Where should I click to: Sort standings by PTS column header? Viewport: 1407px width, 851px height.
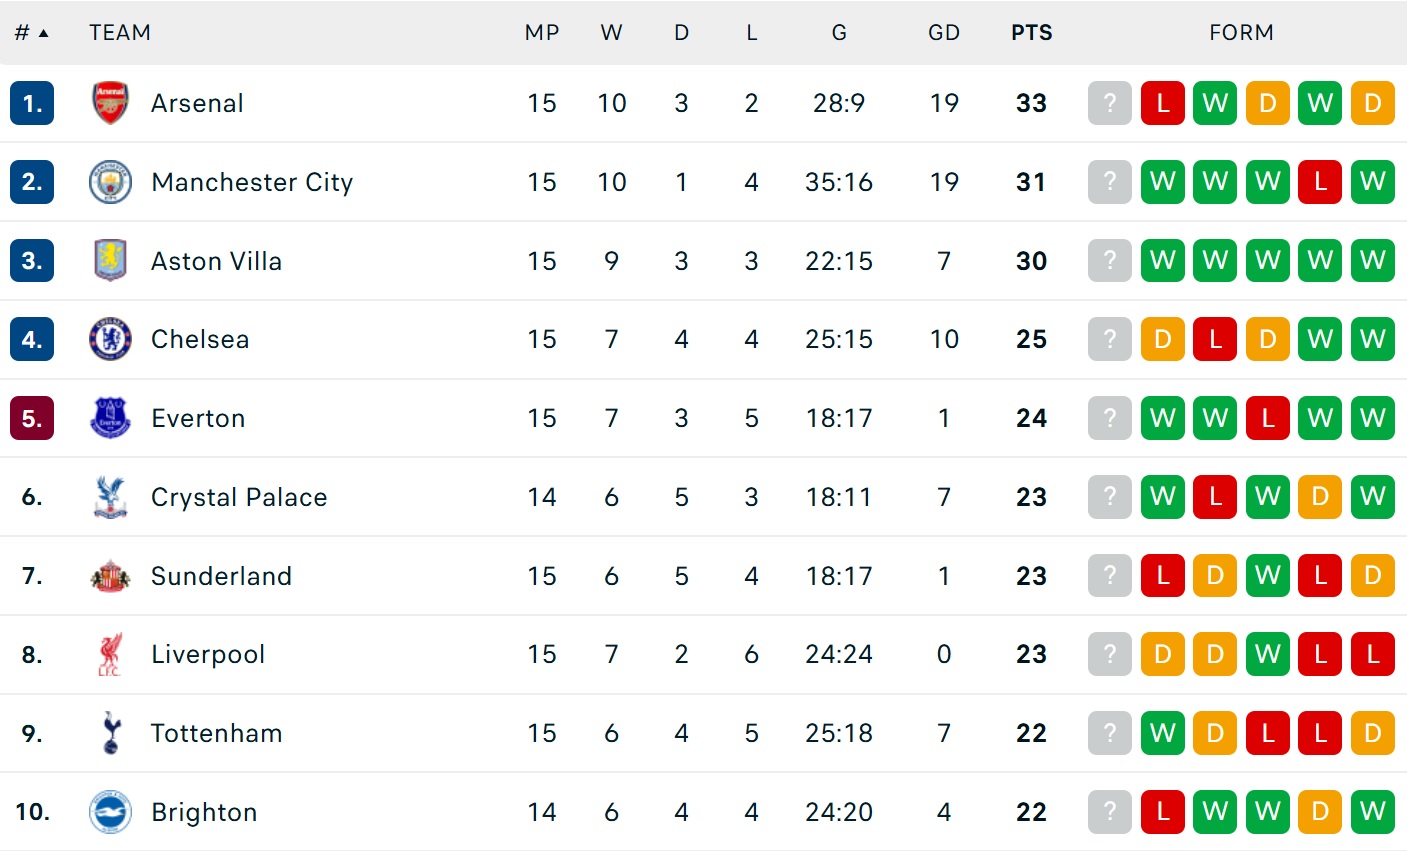(1031, 33)
